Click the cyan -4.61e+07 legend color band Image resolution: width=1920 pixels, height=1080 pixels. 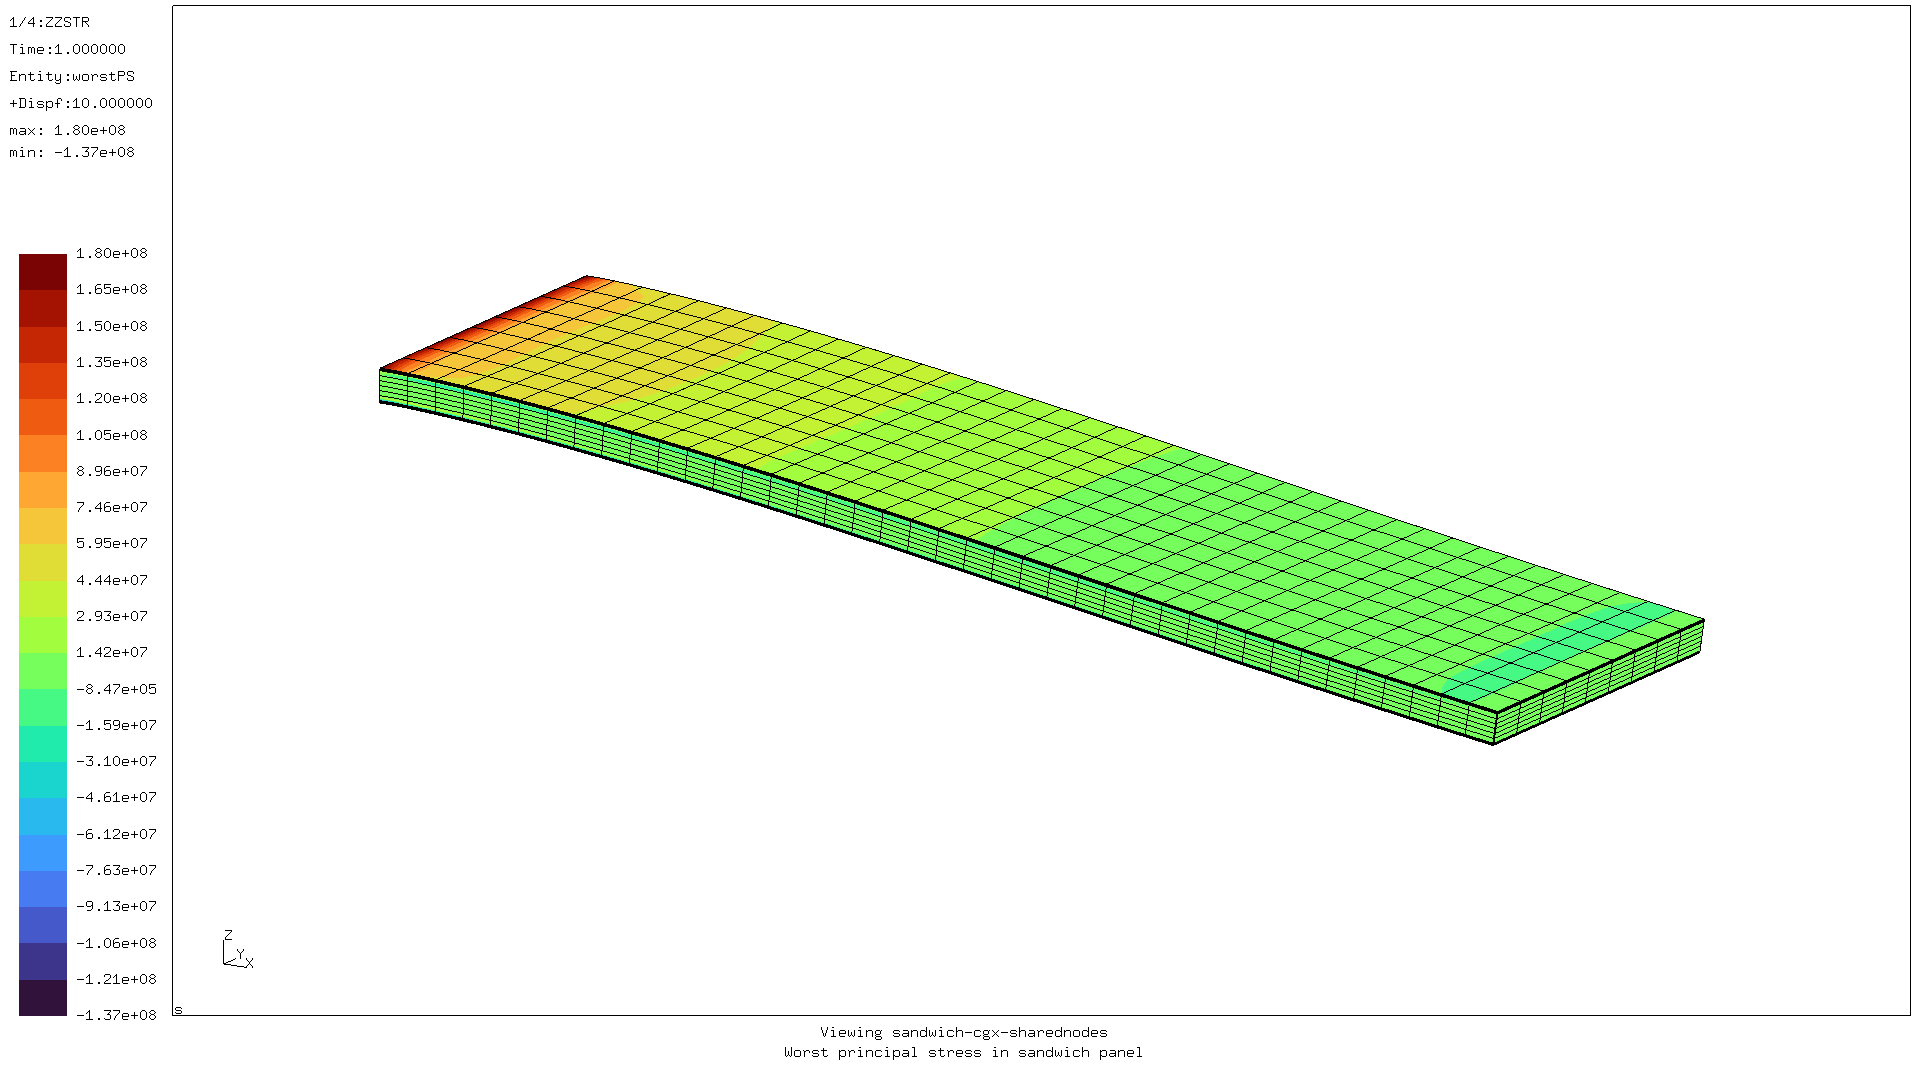point(43,780)
